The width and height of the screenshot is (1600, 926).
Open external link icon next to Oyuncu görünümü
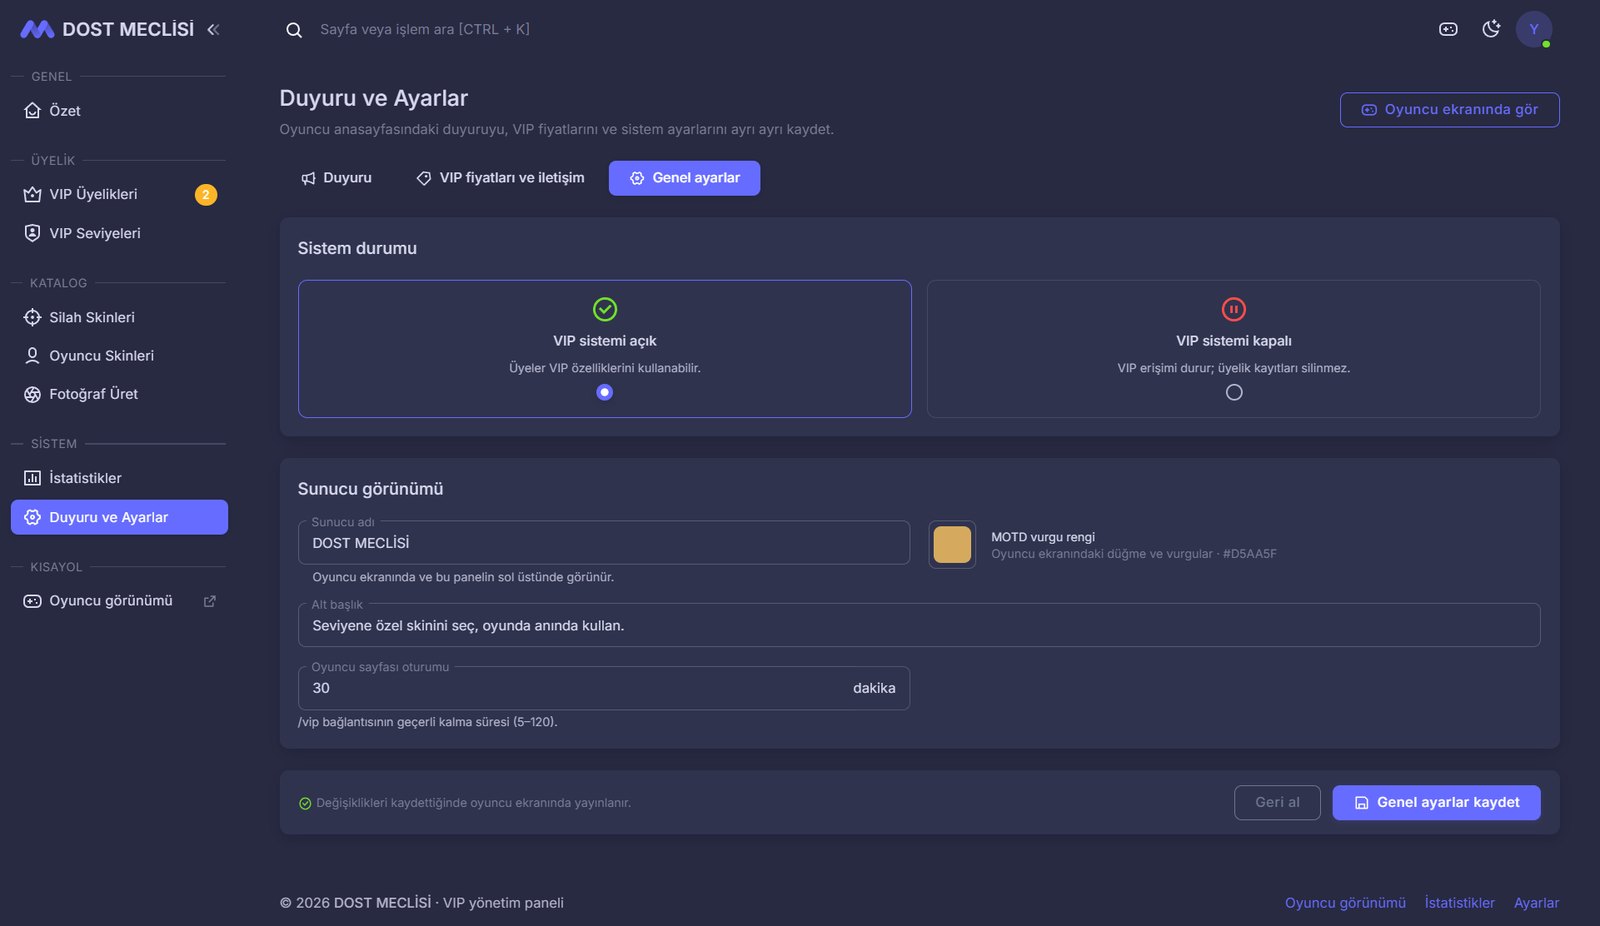(x=210, y=601)
